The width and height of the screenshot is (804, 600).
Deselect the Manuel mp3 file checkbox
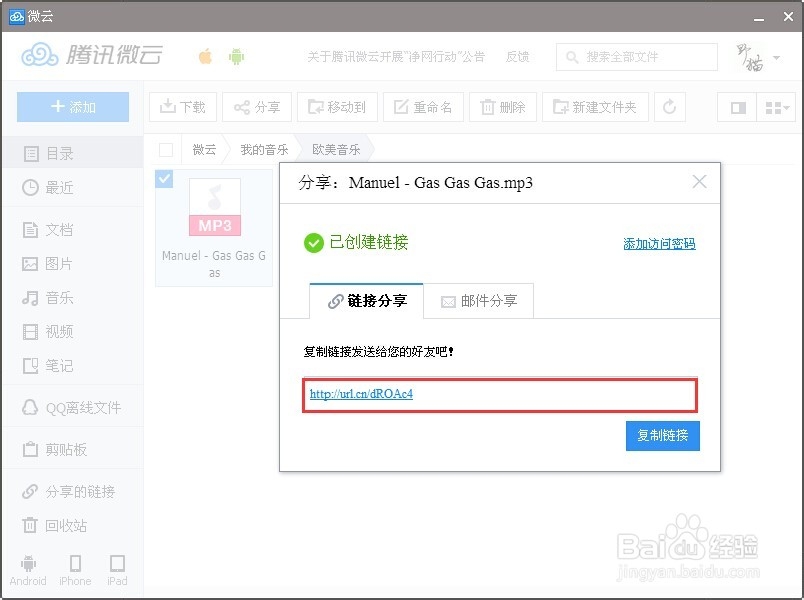pos(163,178)
